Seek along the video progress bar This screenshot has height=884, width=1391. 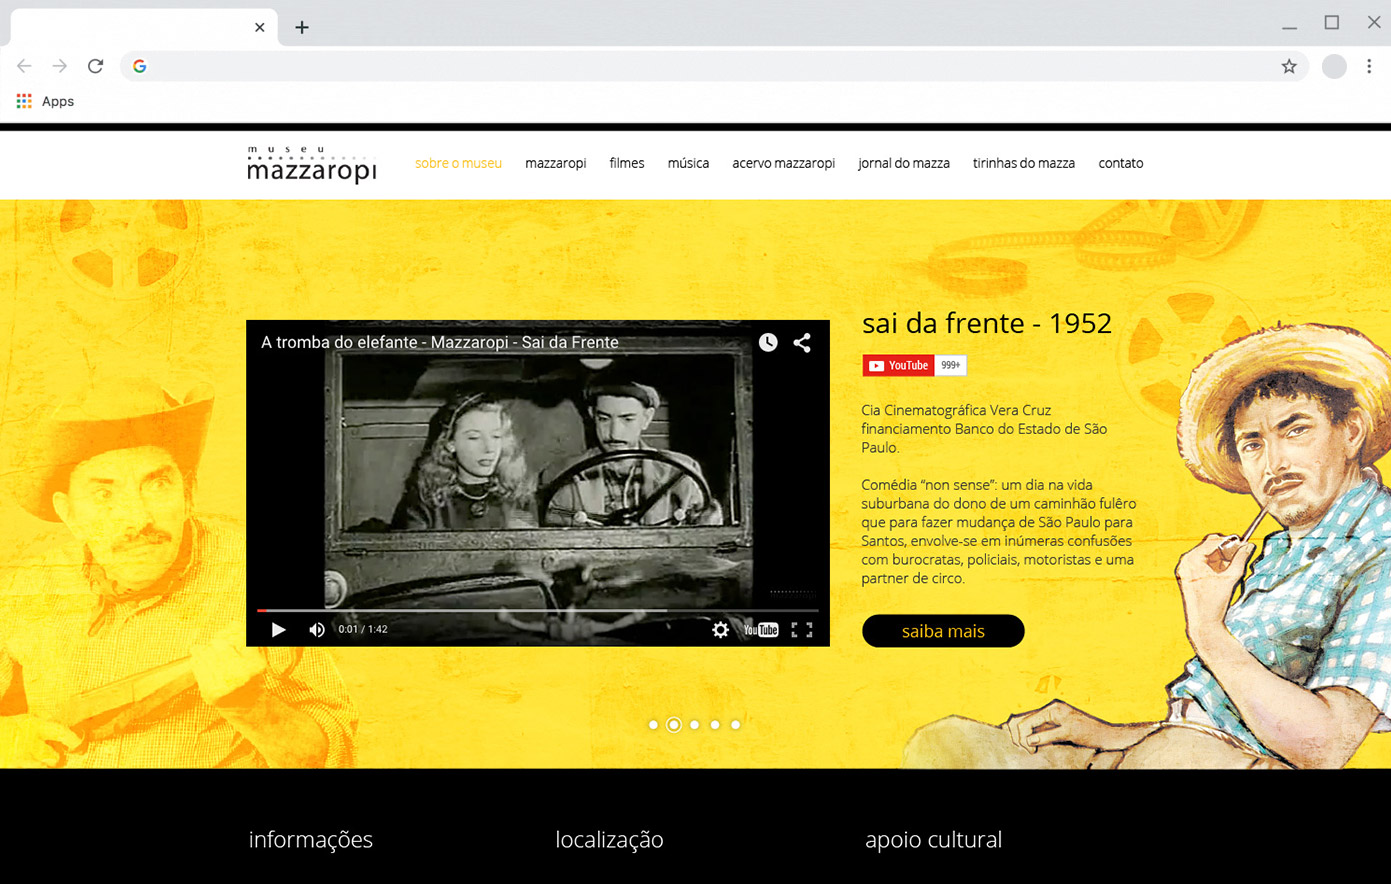tap(538, 610)
